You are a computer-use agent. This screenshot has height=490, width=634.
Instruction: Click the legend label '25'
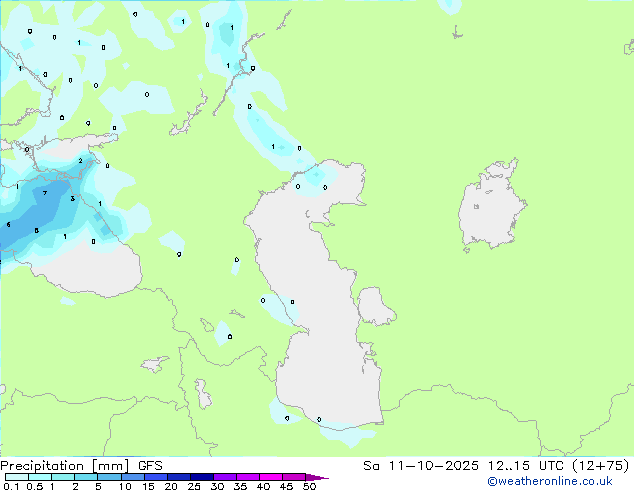[x=194, y=486]
